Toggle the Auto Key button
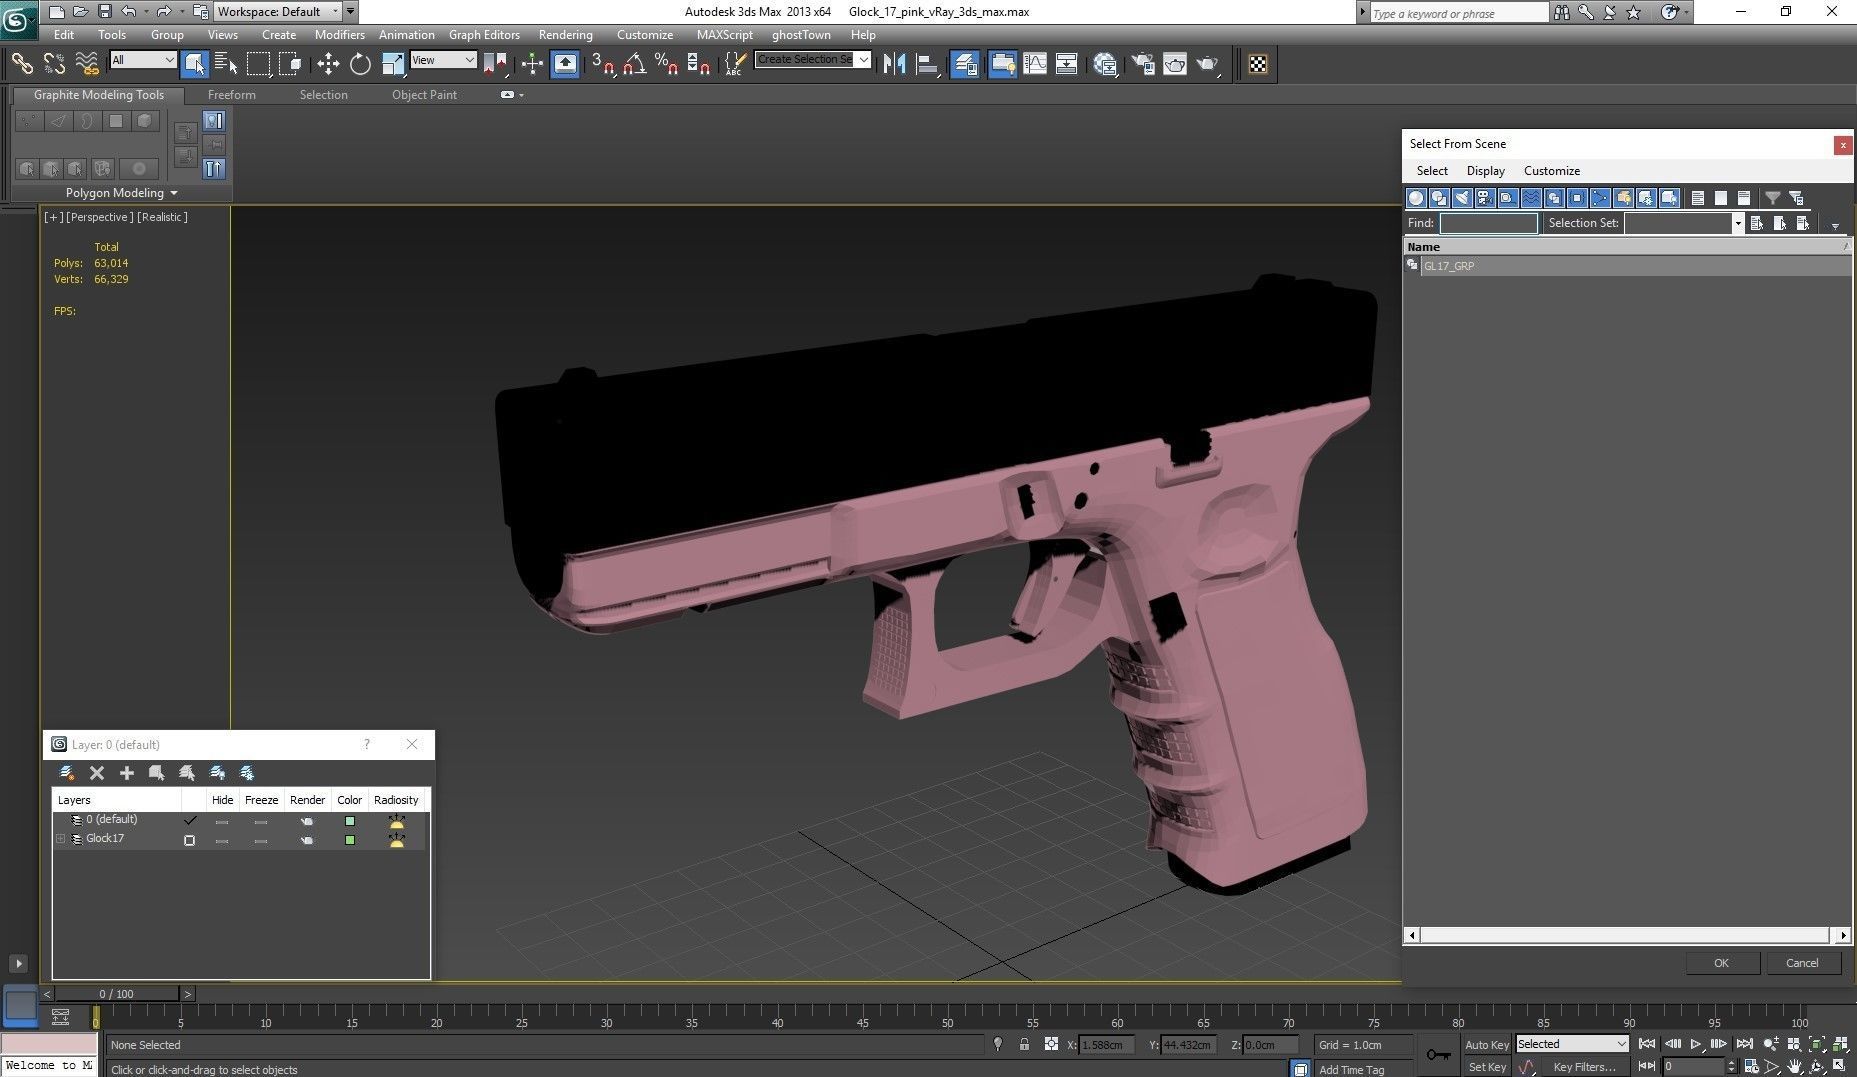Viewport: 1857px width, 1077px height. coord(1486,1045)
